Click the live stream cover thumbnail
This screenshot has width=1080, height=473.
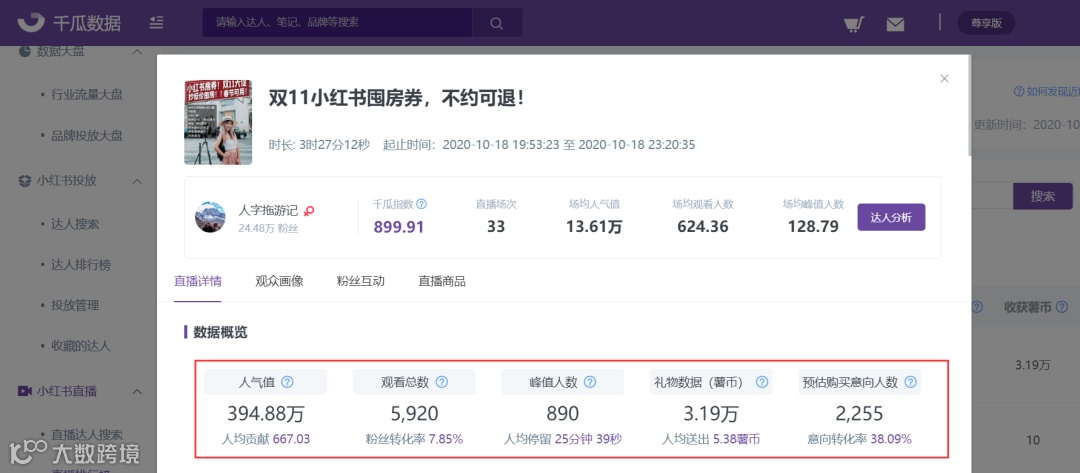[218, 123]
